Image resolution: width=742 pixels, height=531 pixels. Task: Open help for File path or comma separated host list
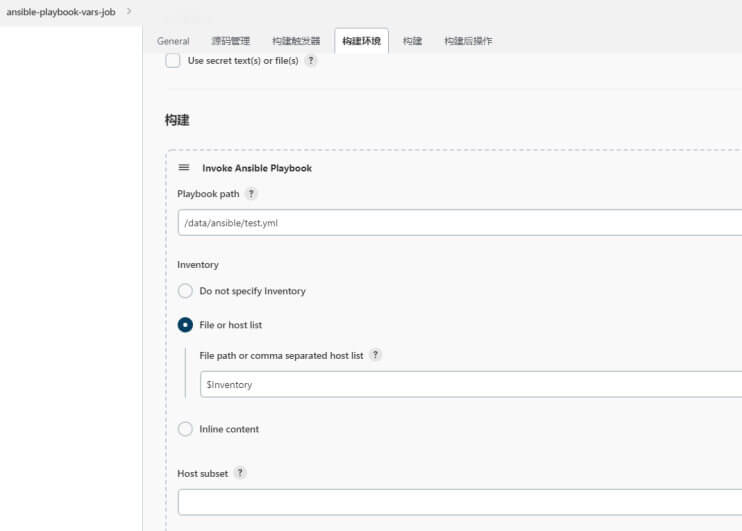[375, 354]
